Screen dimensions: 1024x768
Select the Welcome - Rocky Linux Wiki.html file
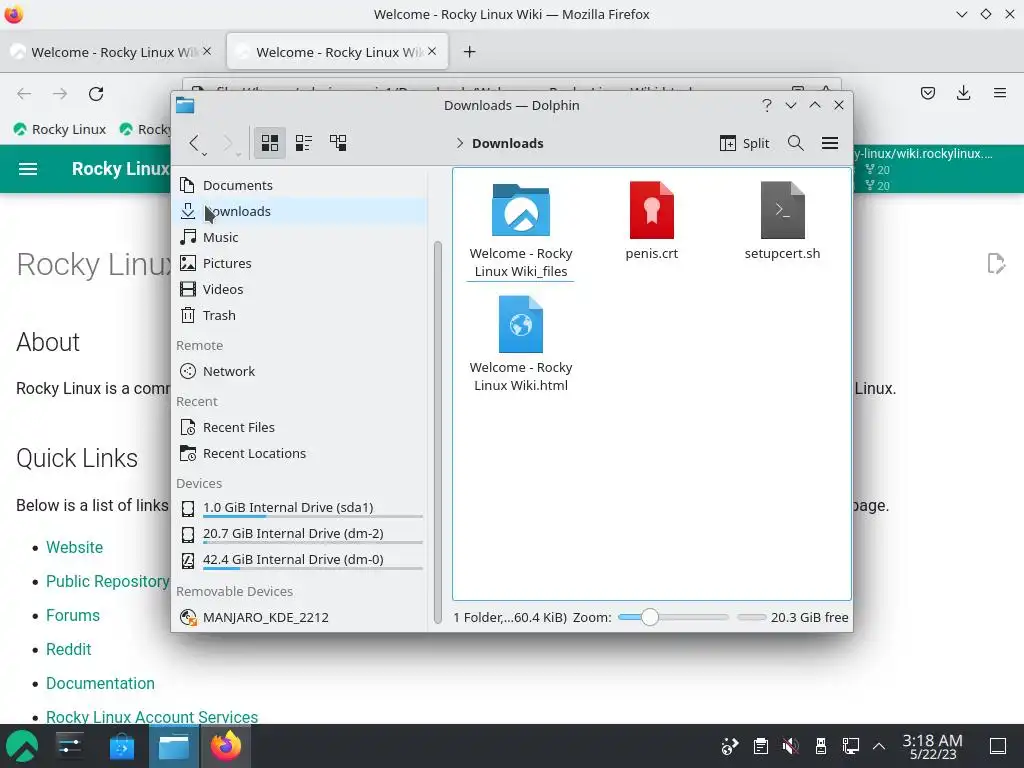coord(520,344)
